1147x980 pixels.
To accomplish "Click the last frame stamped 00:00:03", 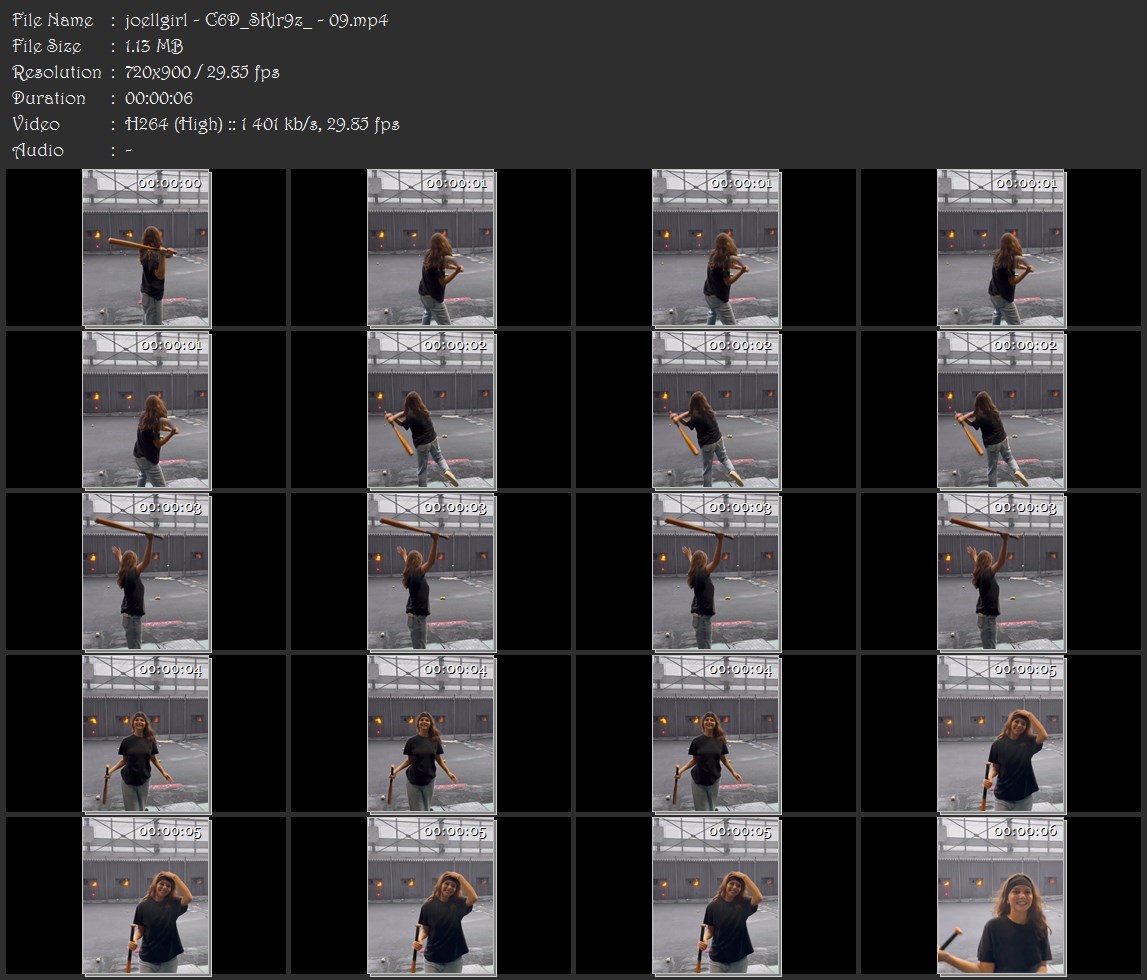I will (1001, 573).
